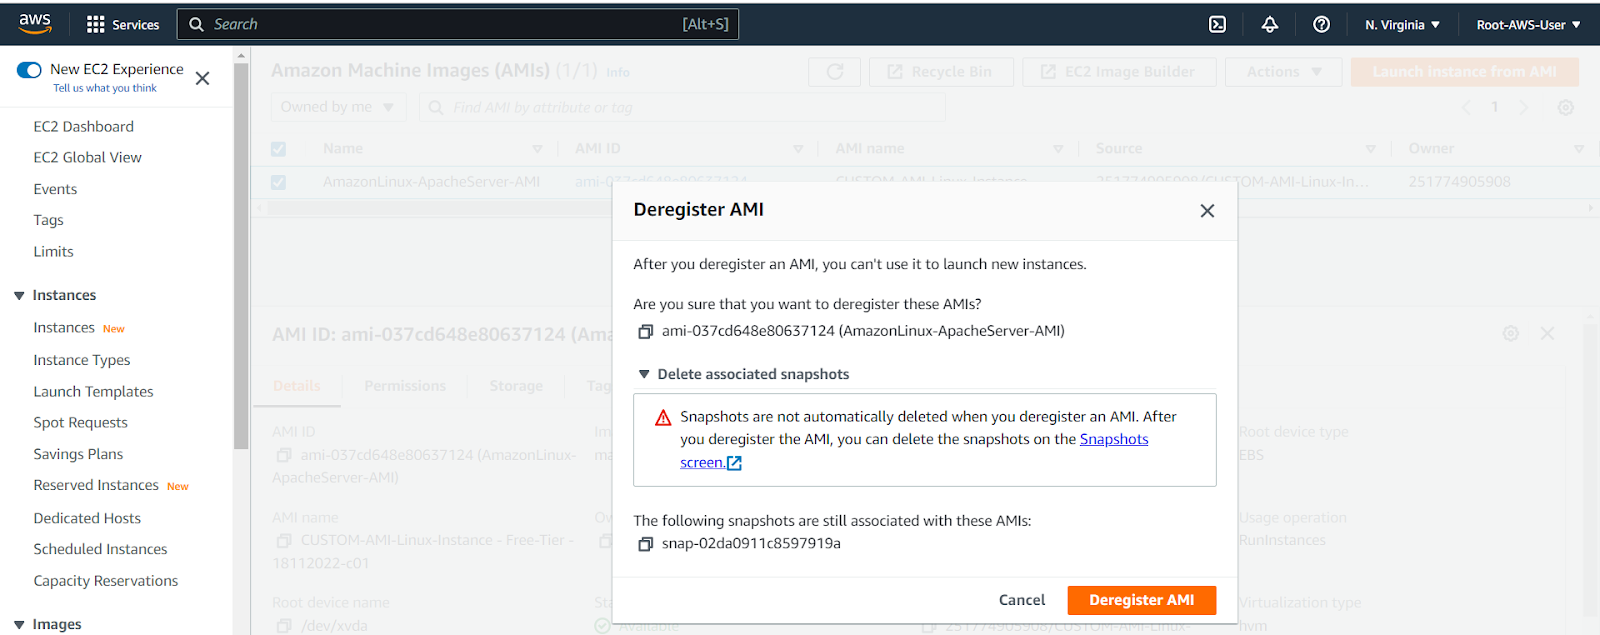This screenshot has width=1600, height=635.
Task: Open Tags in the sidebar
Action: [48, 220]
